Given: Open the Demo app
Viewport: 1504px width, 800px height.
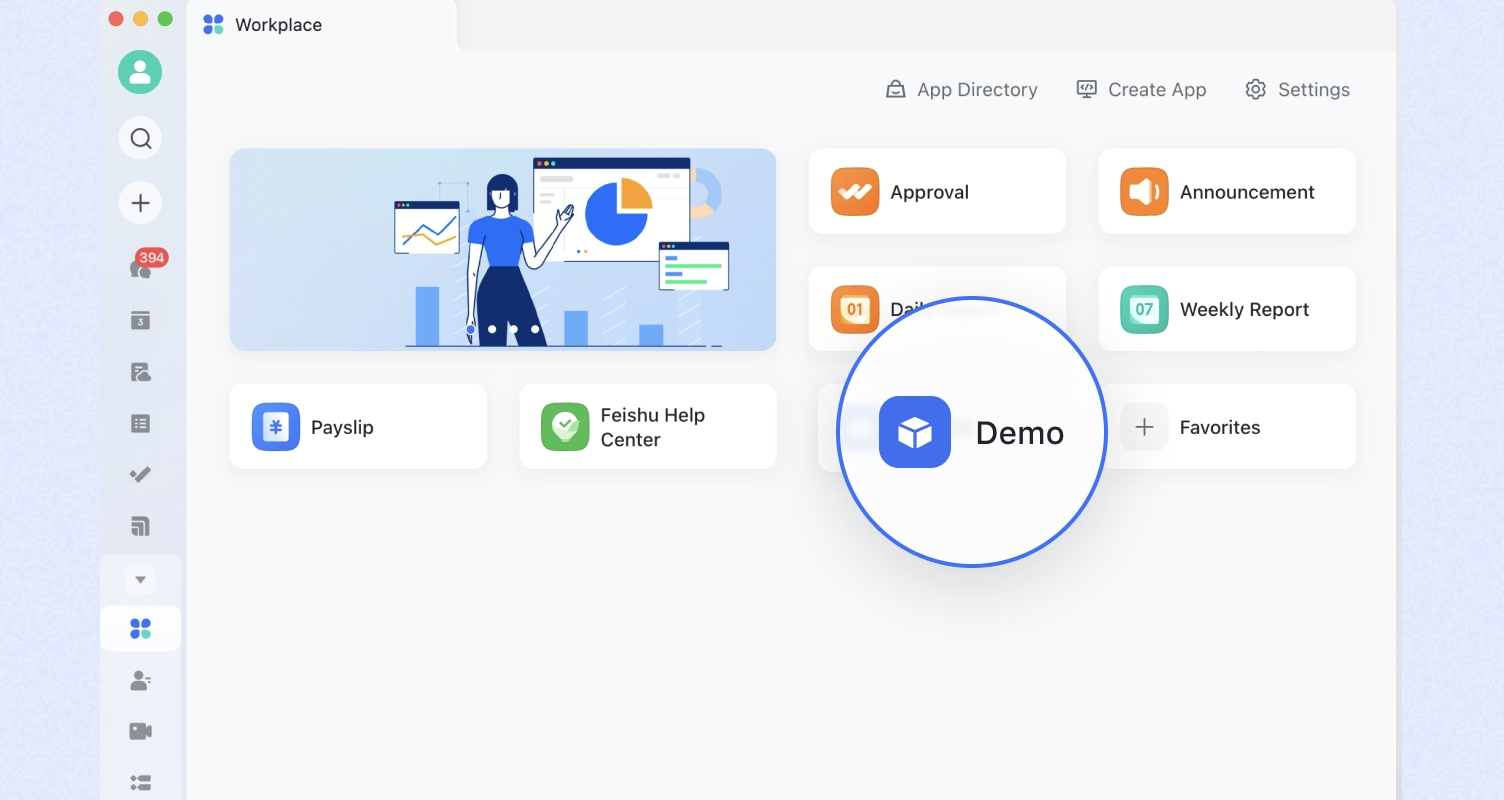Looking at the screenshot, I should pos(971,432).
